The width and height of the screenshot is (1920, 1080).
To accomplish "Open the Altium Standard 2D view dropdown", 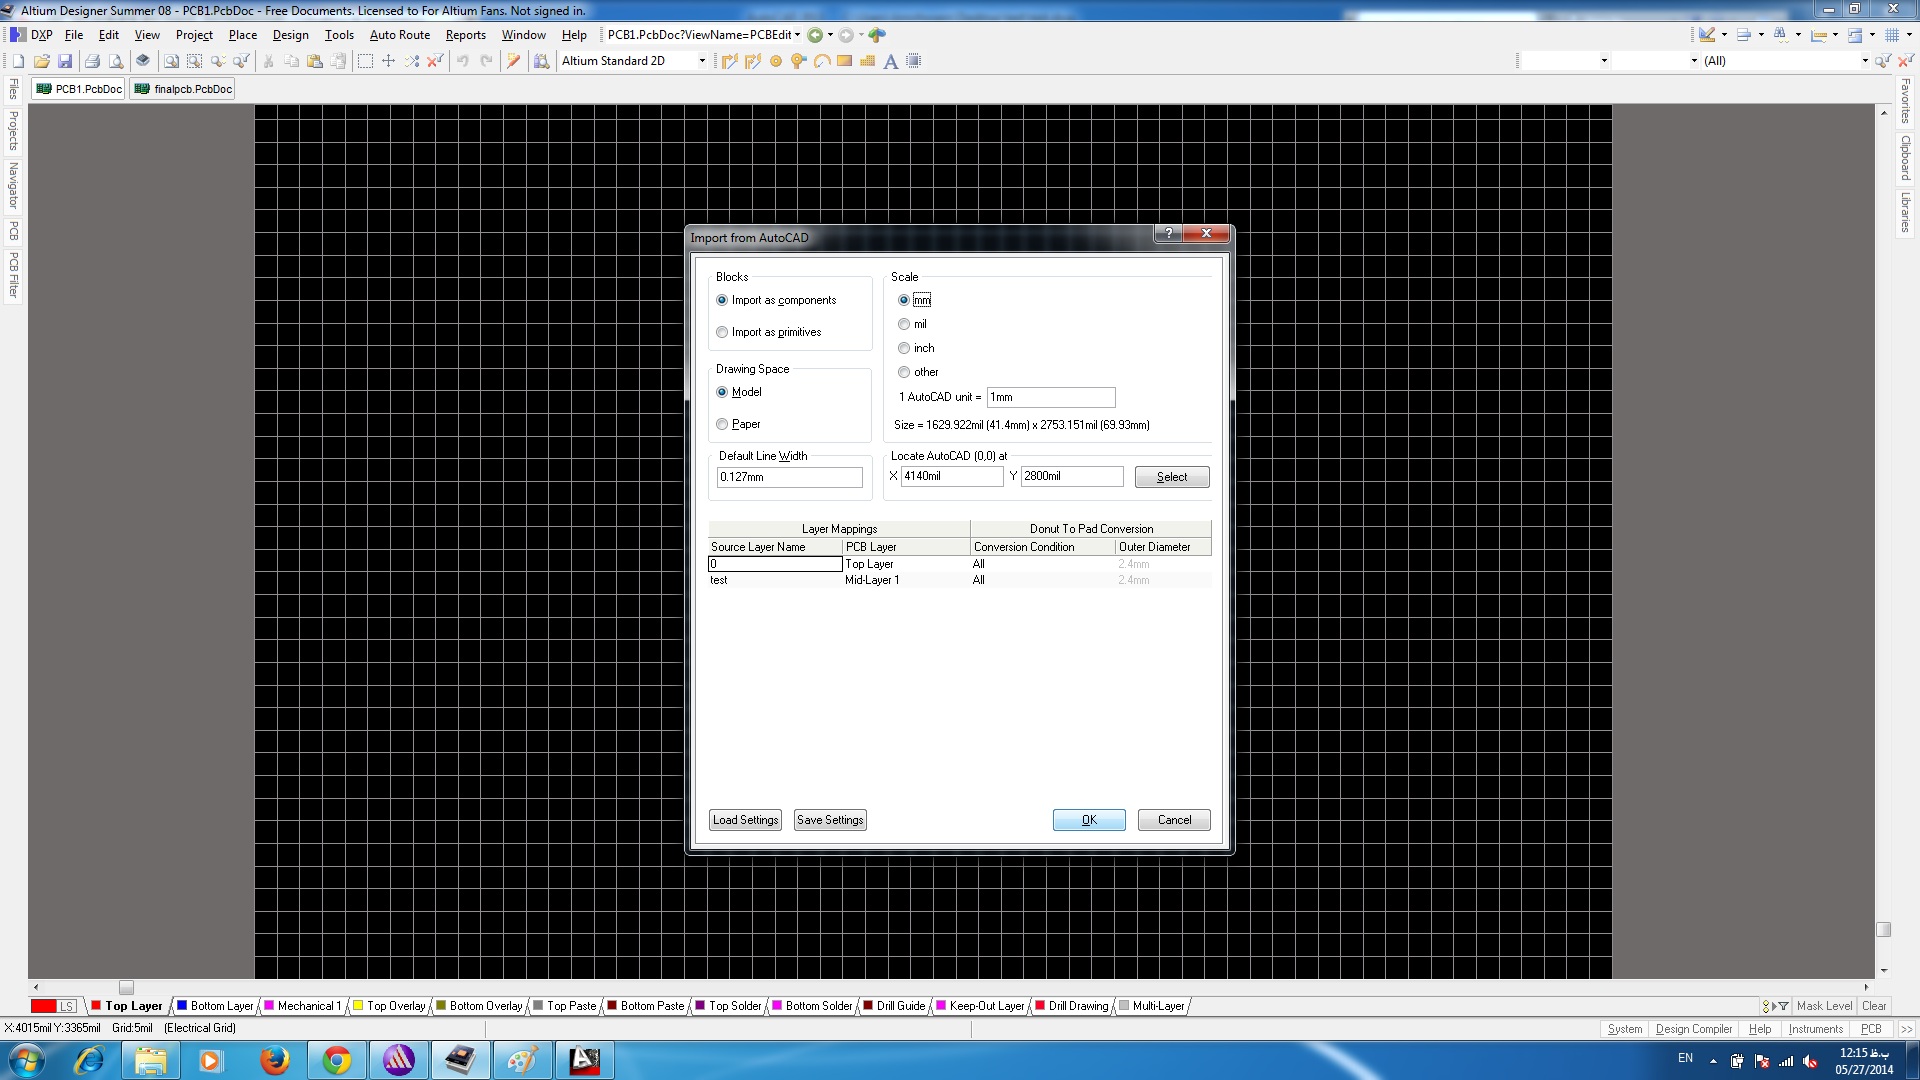I will [701, 61].
